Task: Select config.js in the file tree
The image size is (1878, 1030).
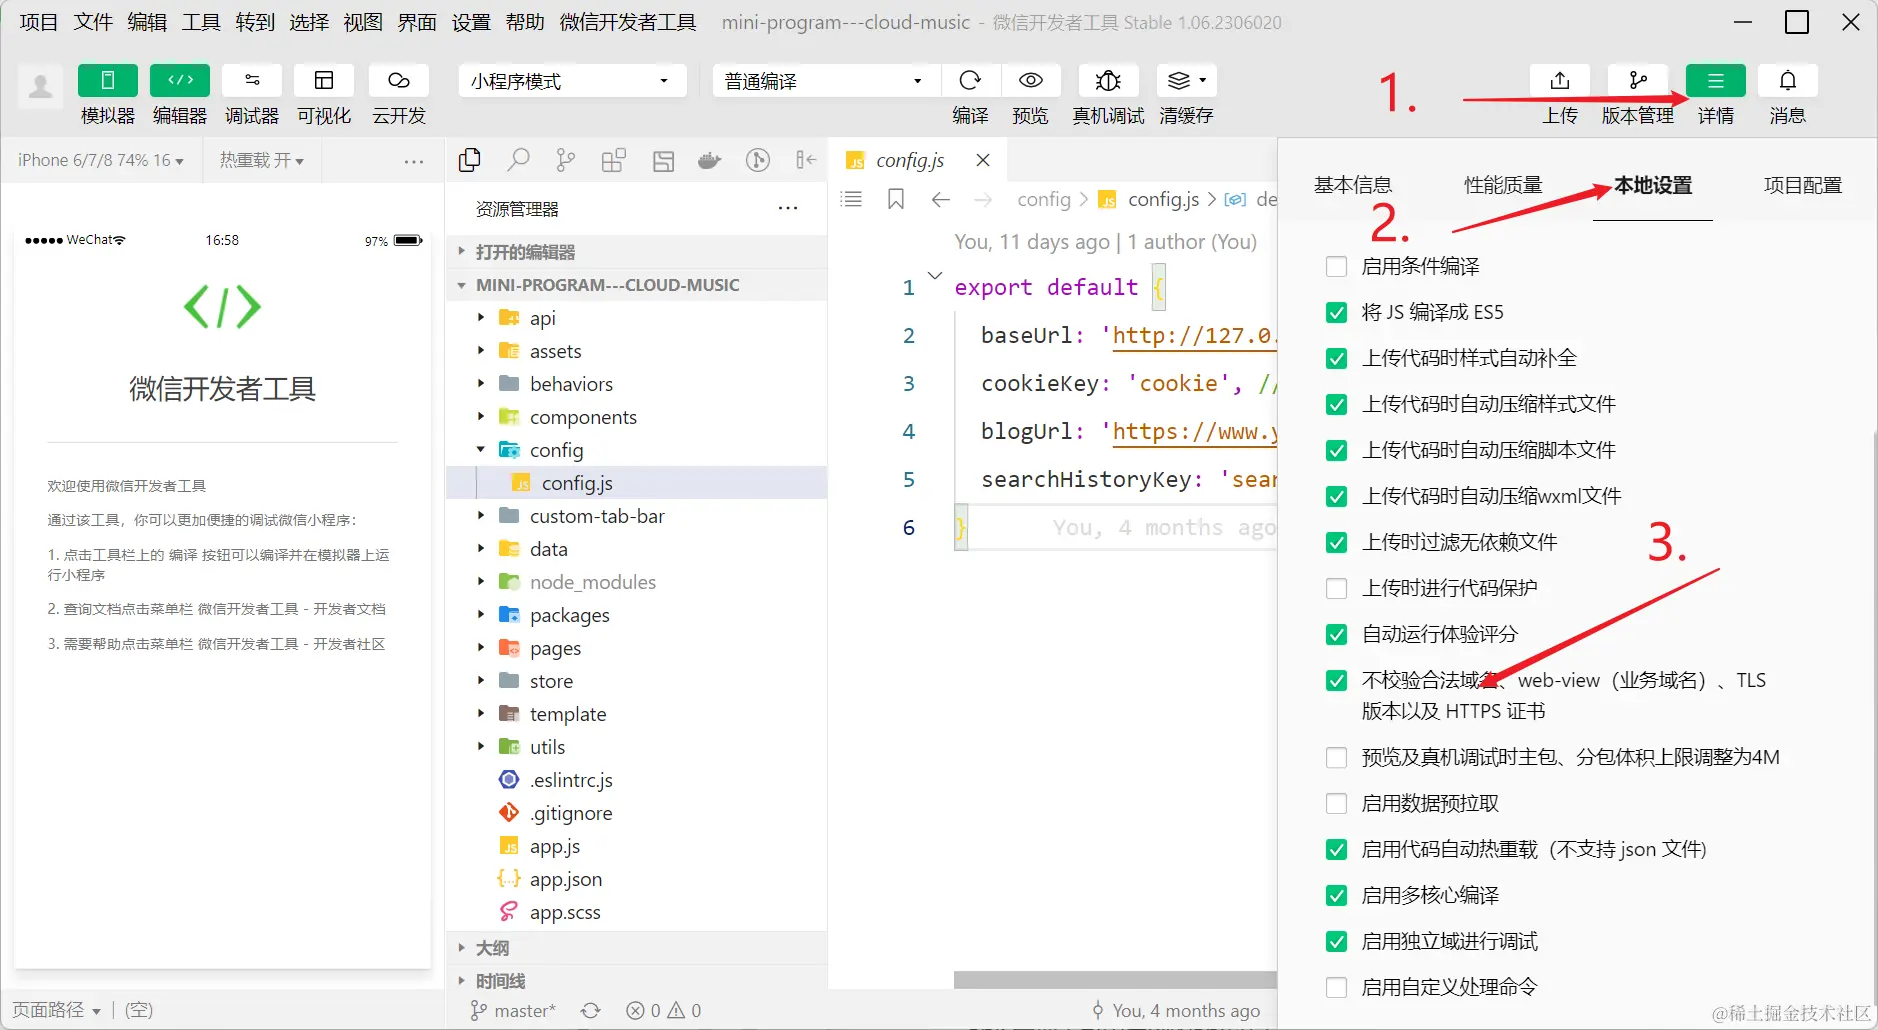Action: pos(636,483)
